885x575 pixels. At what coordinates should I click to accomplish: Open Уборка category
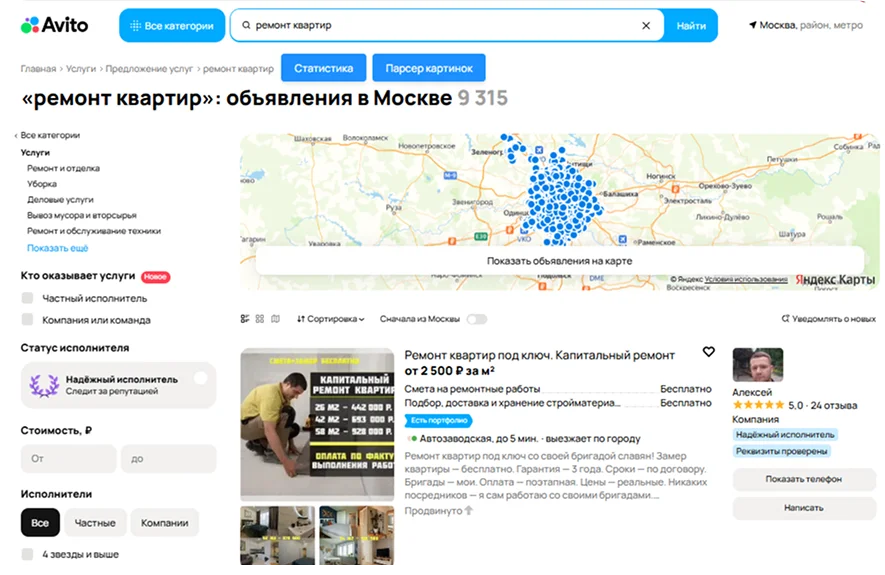42,184
